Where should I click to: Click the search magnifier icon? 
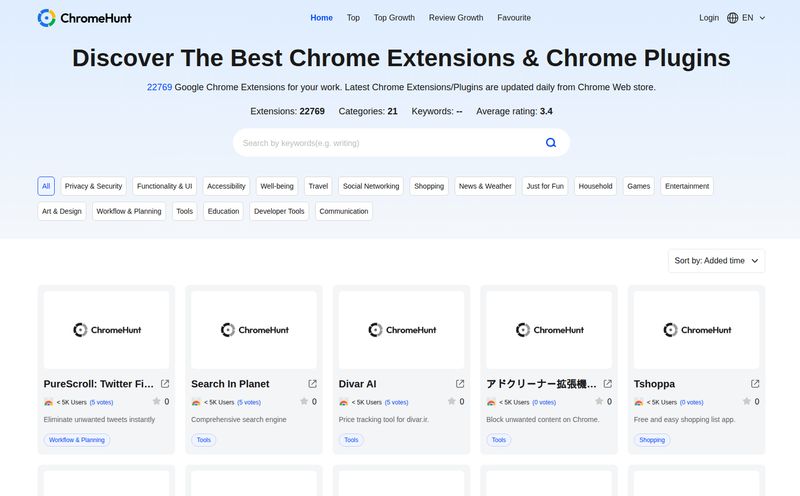[551, 142]
